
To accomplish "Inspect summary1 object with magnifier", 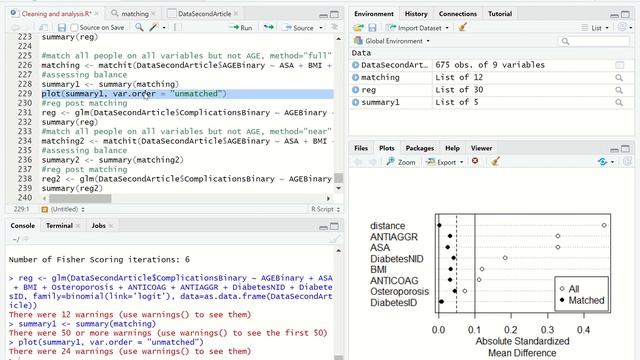I will [x=619, y=103].
